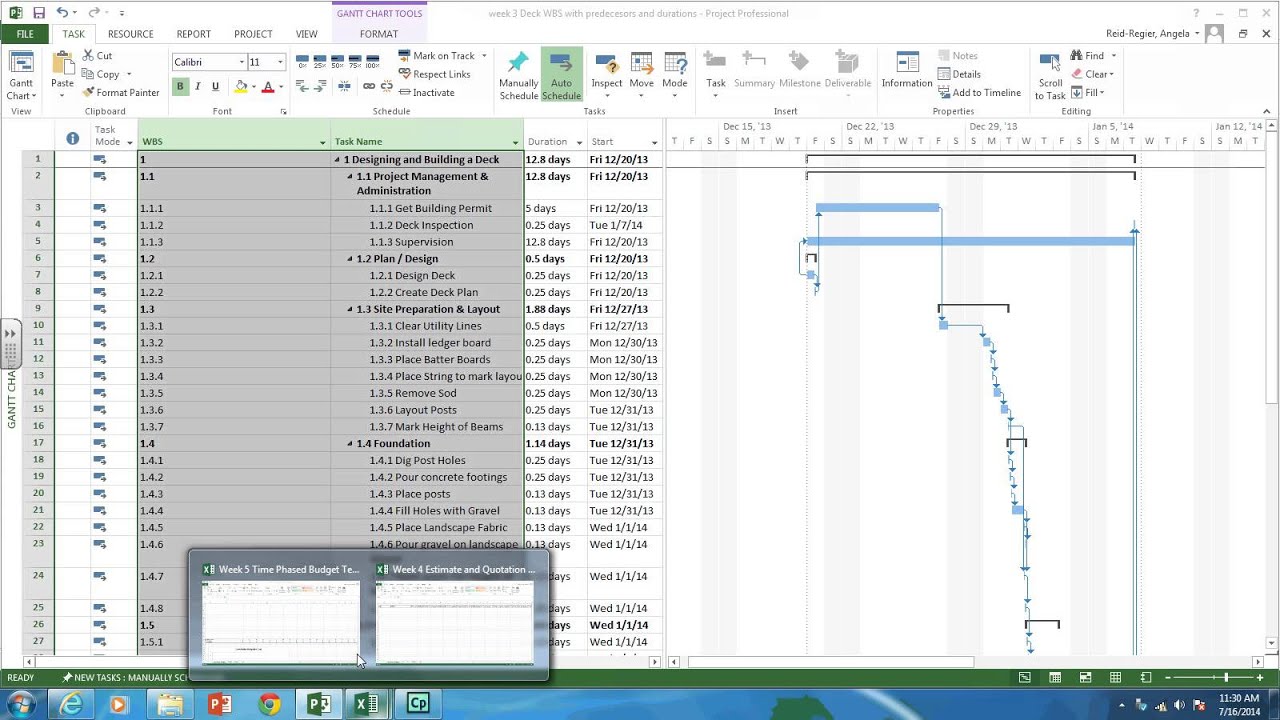The width and height of the screenshot is (1280, 720).
Task: Switch to Team Planner view in status bar
Action: tap(1085, 678)
